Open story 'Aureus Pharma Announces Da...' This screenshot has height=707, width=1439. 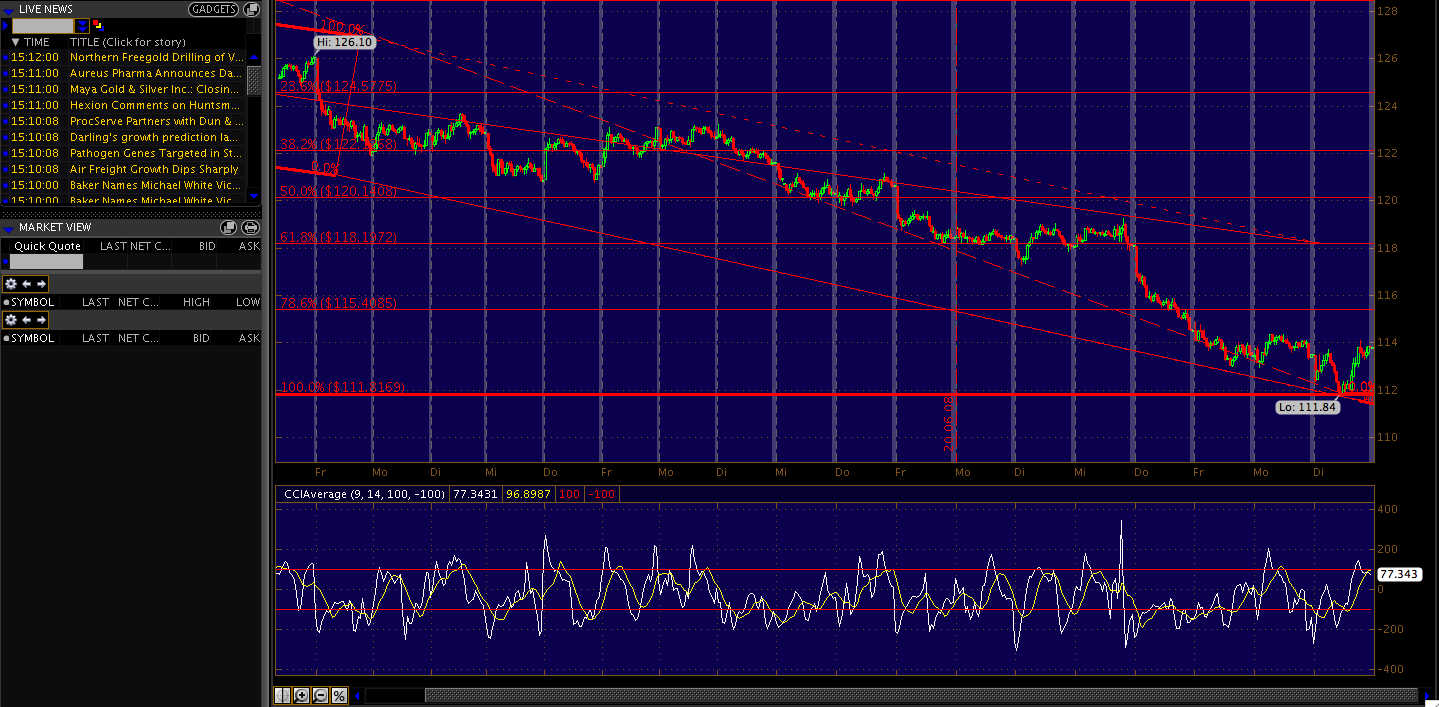click(x=156, y=73)
